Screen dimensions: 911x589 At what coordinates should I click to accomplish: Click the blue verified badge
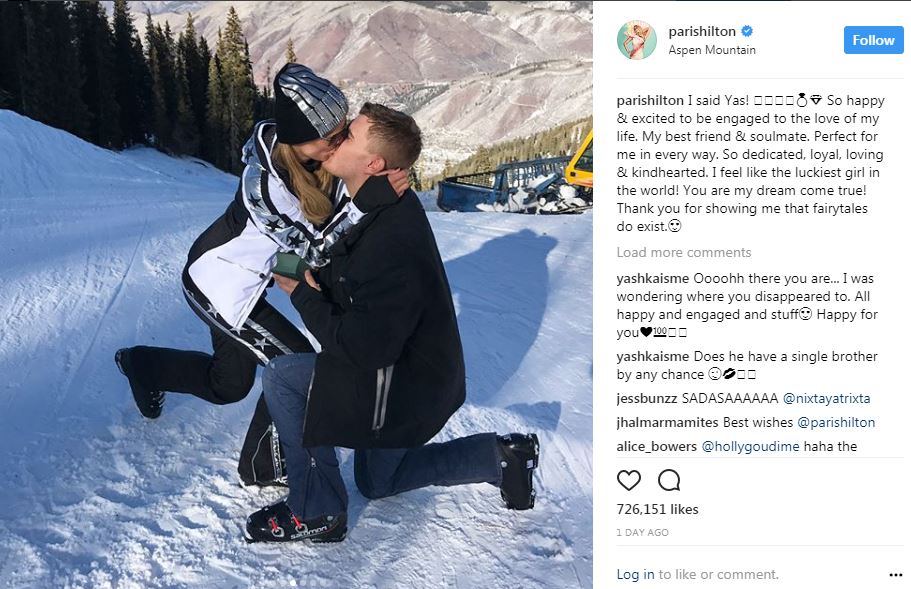tap(747, 31)
